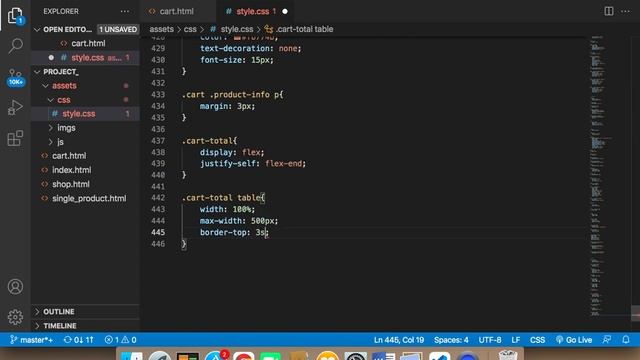Open index.html in project tree
This screenshot has width=640, height=360.
click(71, 170)
